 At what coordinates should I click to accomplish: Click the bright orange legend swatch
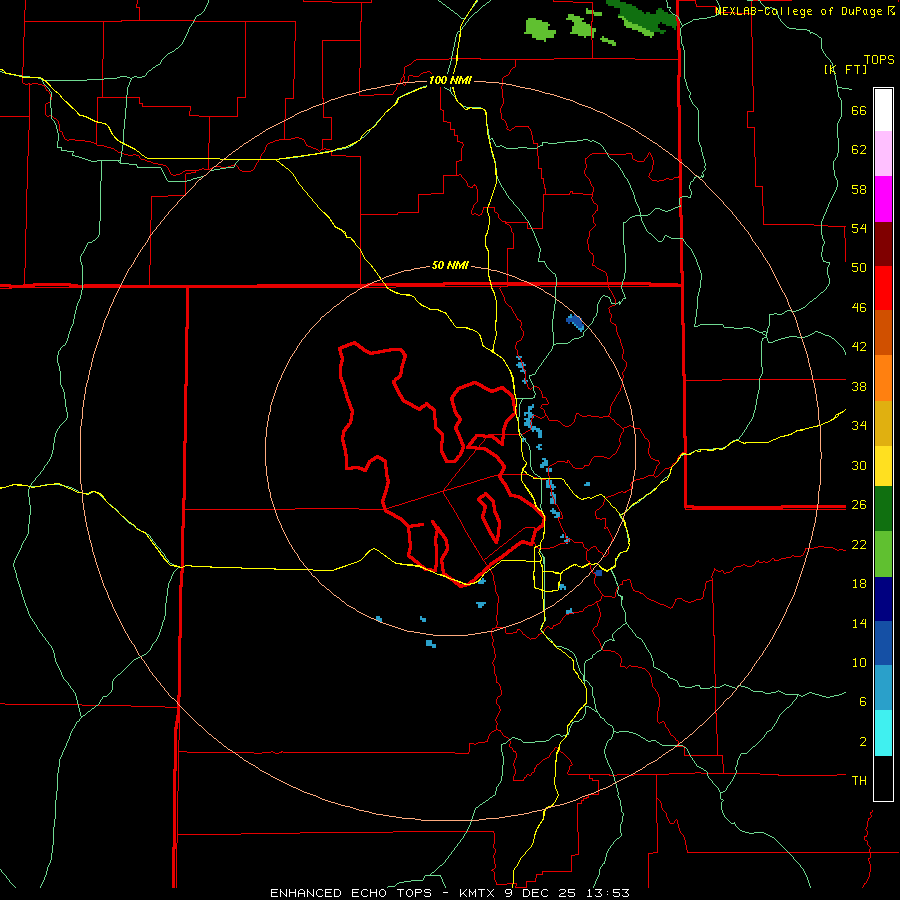coord(883,378)
